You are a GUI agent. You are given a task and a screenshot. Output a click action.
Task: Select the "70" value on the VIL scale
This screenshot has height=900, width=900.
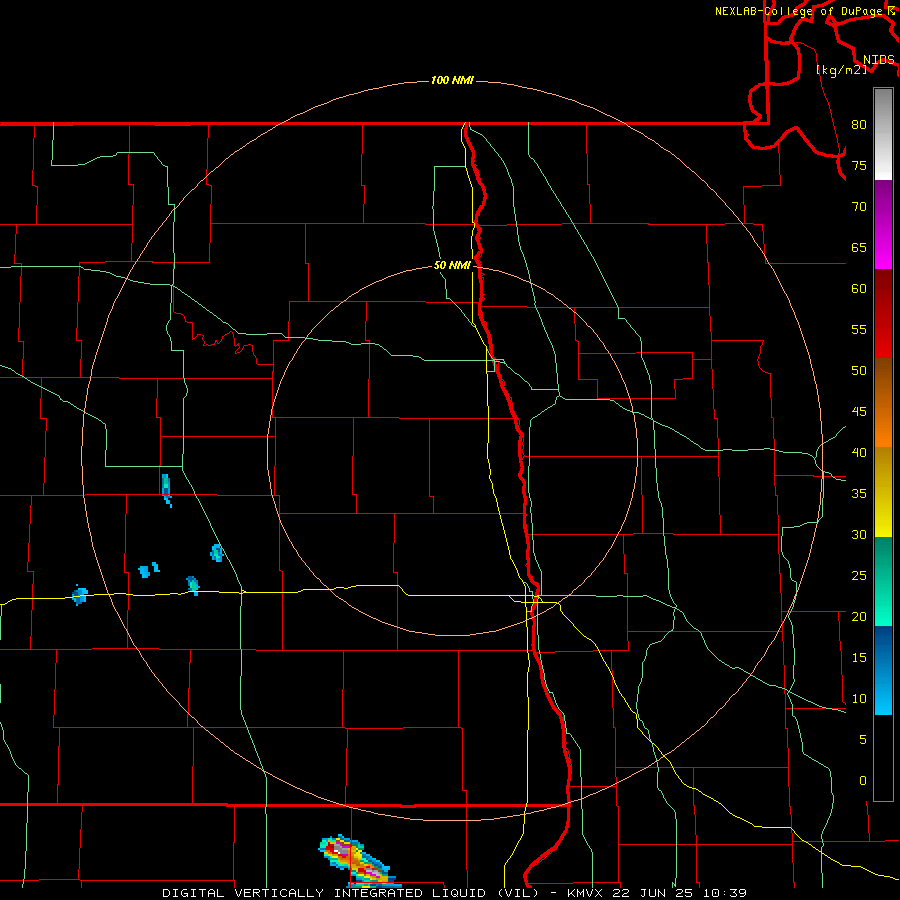coord(859,206)
